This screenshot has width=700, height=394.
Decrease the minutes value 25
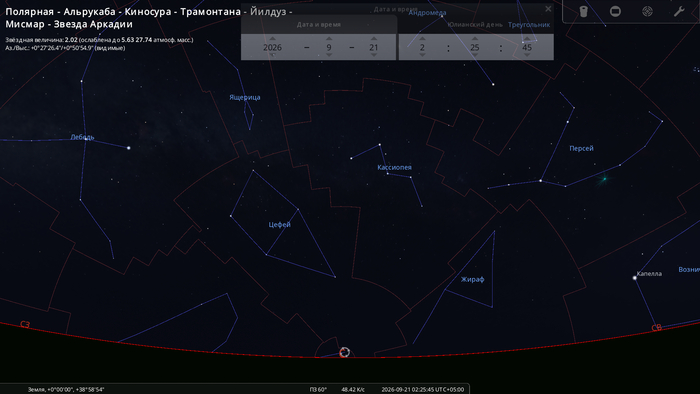point(475,55)
